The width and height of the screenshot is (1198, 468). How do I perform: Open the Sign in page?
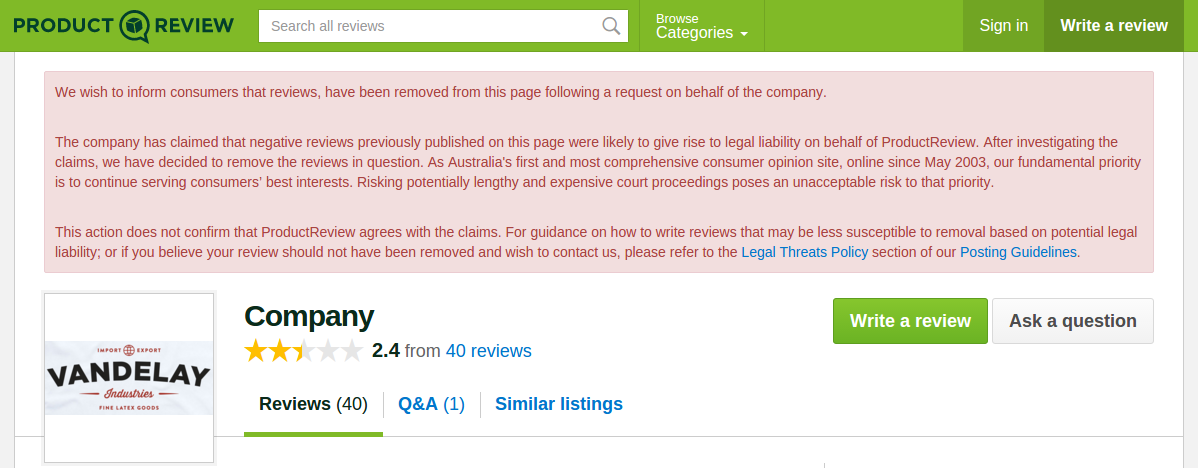point(1003,26)
